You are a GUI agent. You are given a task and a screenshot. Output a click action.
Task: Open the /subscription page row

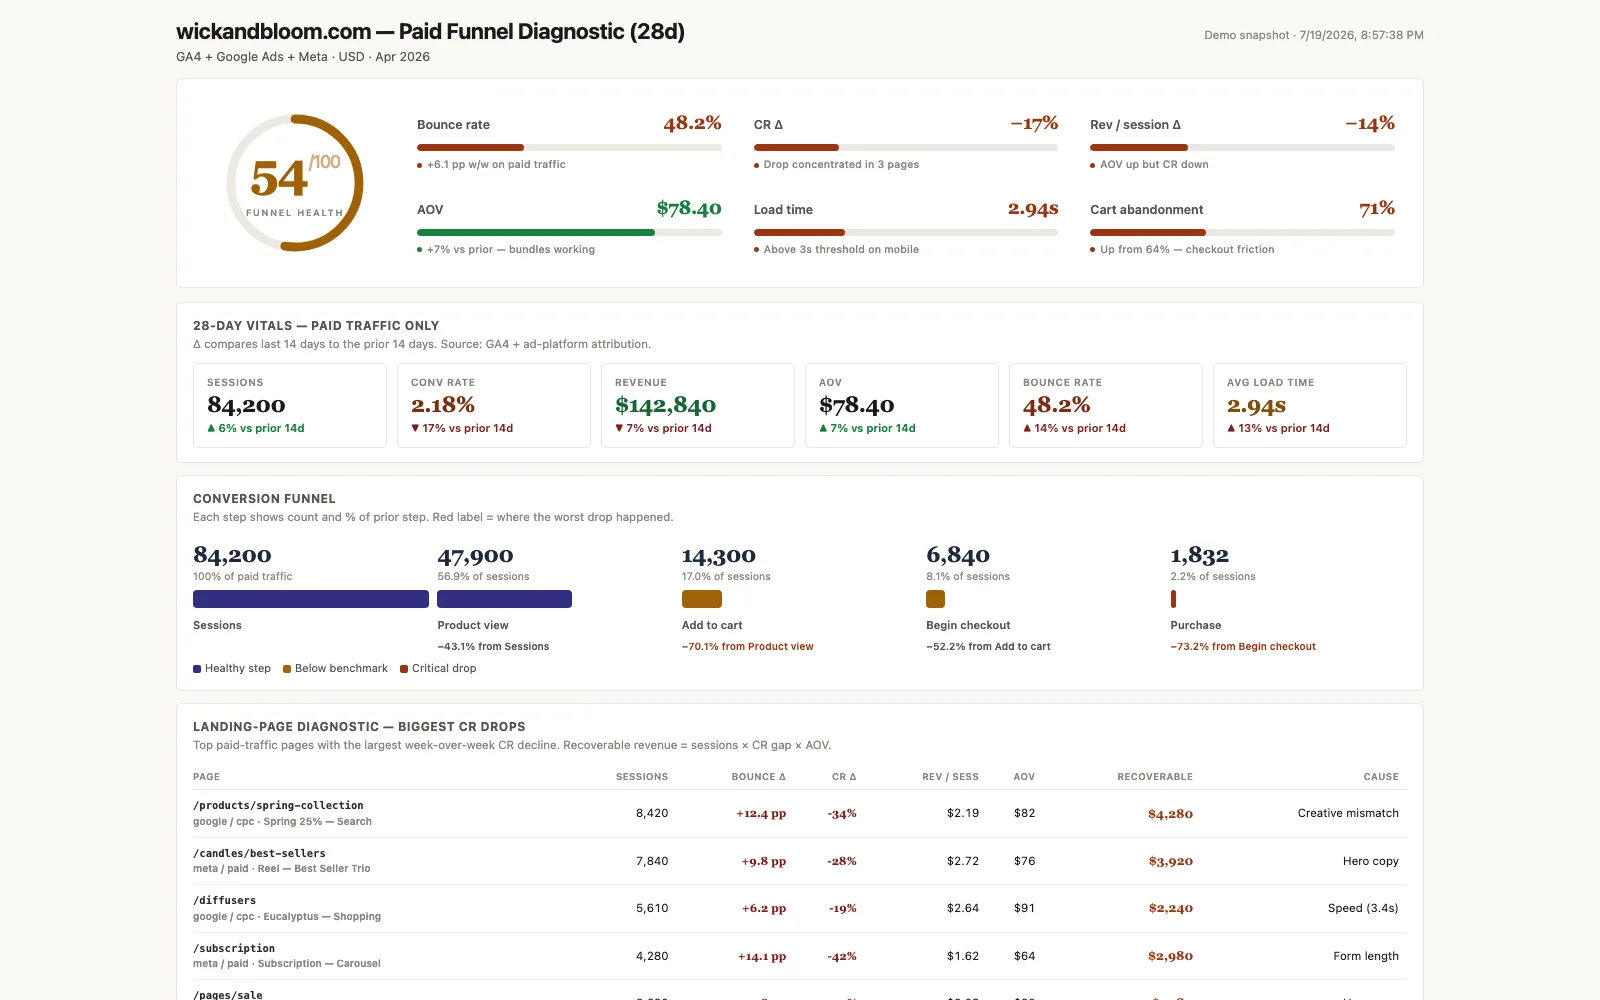pos(800,956)
